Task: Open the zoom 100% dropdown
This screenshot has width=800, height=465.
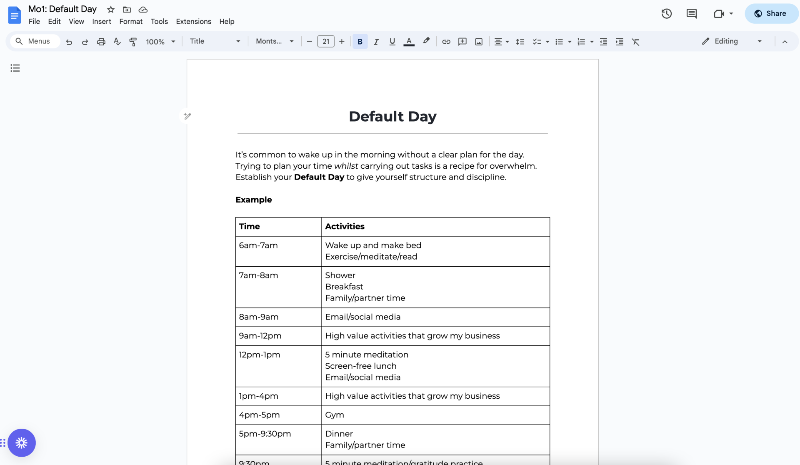Action: pos(160,42)
